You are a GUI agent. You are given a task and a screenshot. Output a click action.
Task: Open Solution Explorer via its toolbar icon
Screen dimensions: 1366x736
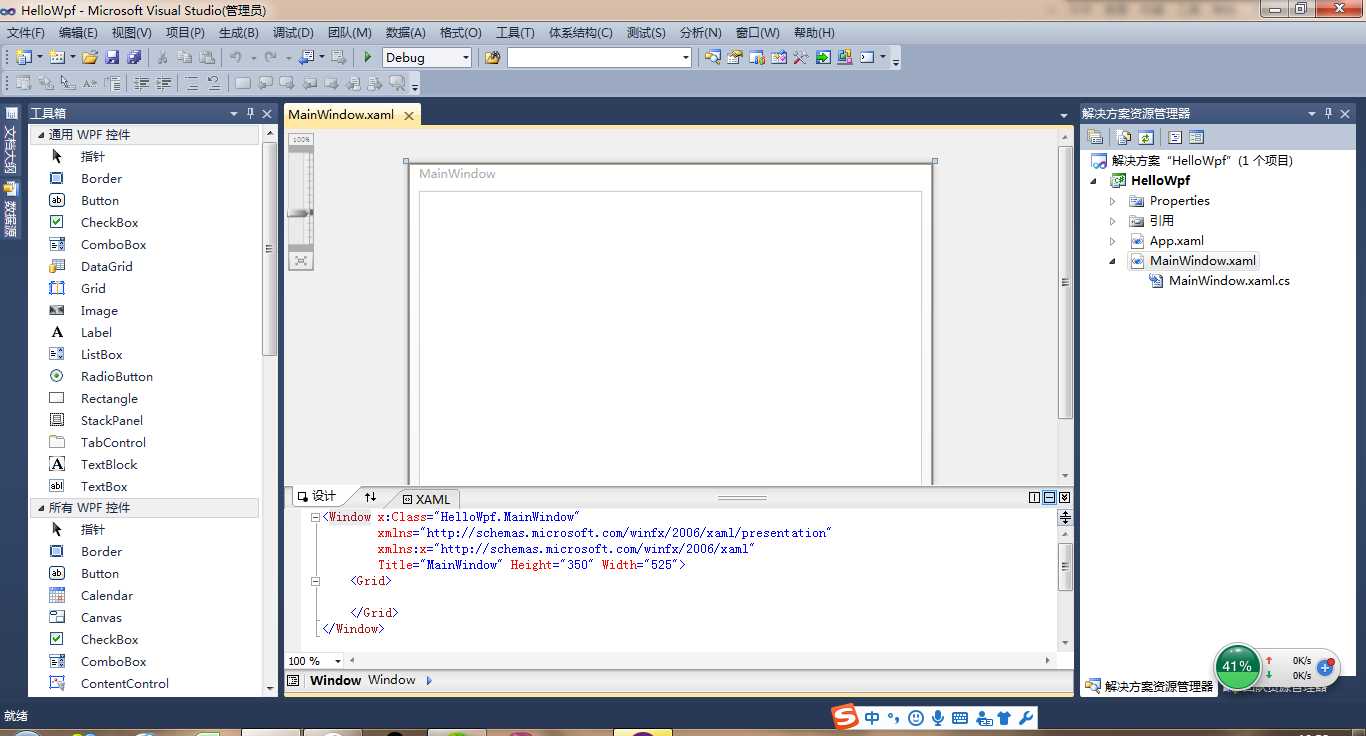712,57
